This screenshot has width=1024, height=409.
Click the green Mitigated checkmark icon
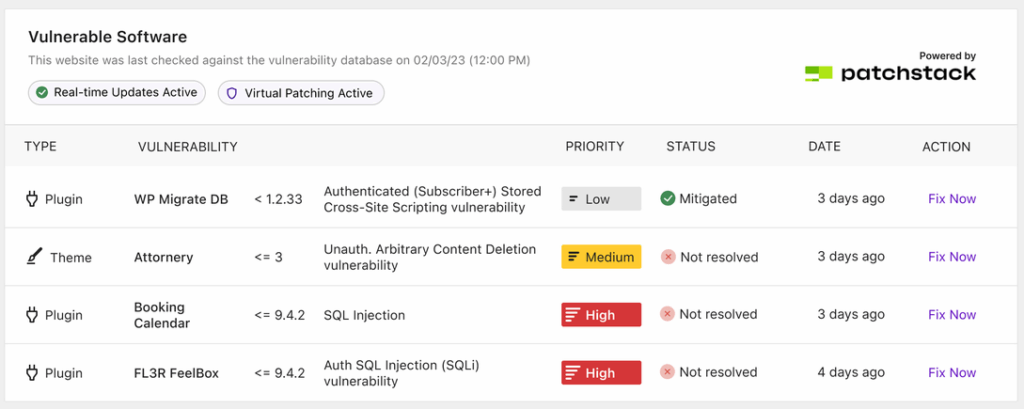pyautogui.click(x=668, y=199)
